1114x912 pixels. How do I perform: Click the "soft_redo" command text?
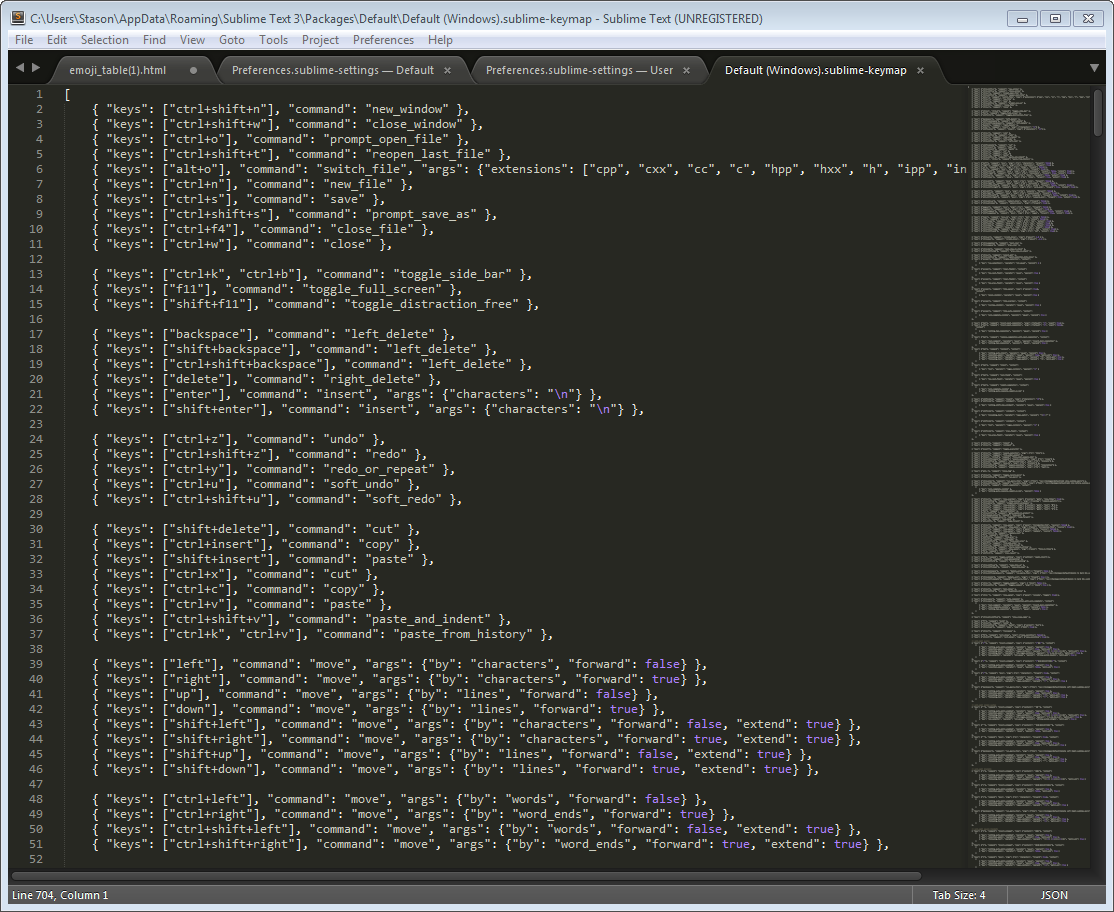tap(407, 499)
